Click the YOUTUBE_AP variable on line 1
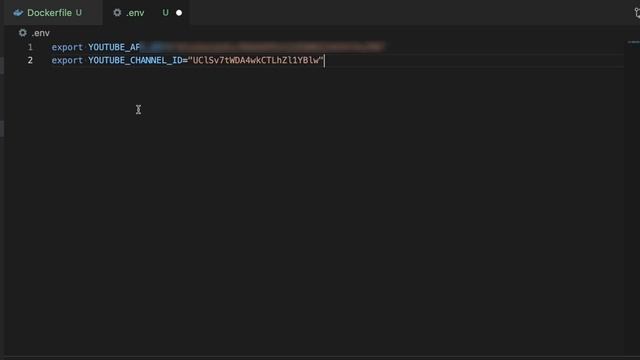Viewport: 640px width, 360px height. 114,47
